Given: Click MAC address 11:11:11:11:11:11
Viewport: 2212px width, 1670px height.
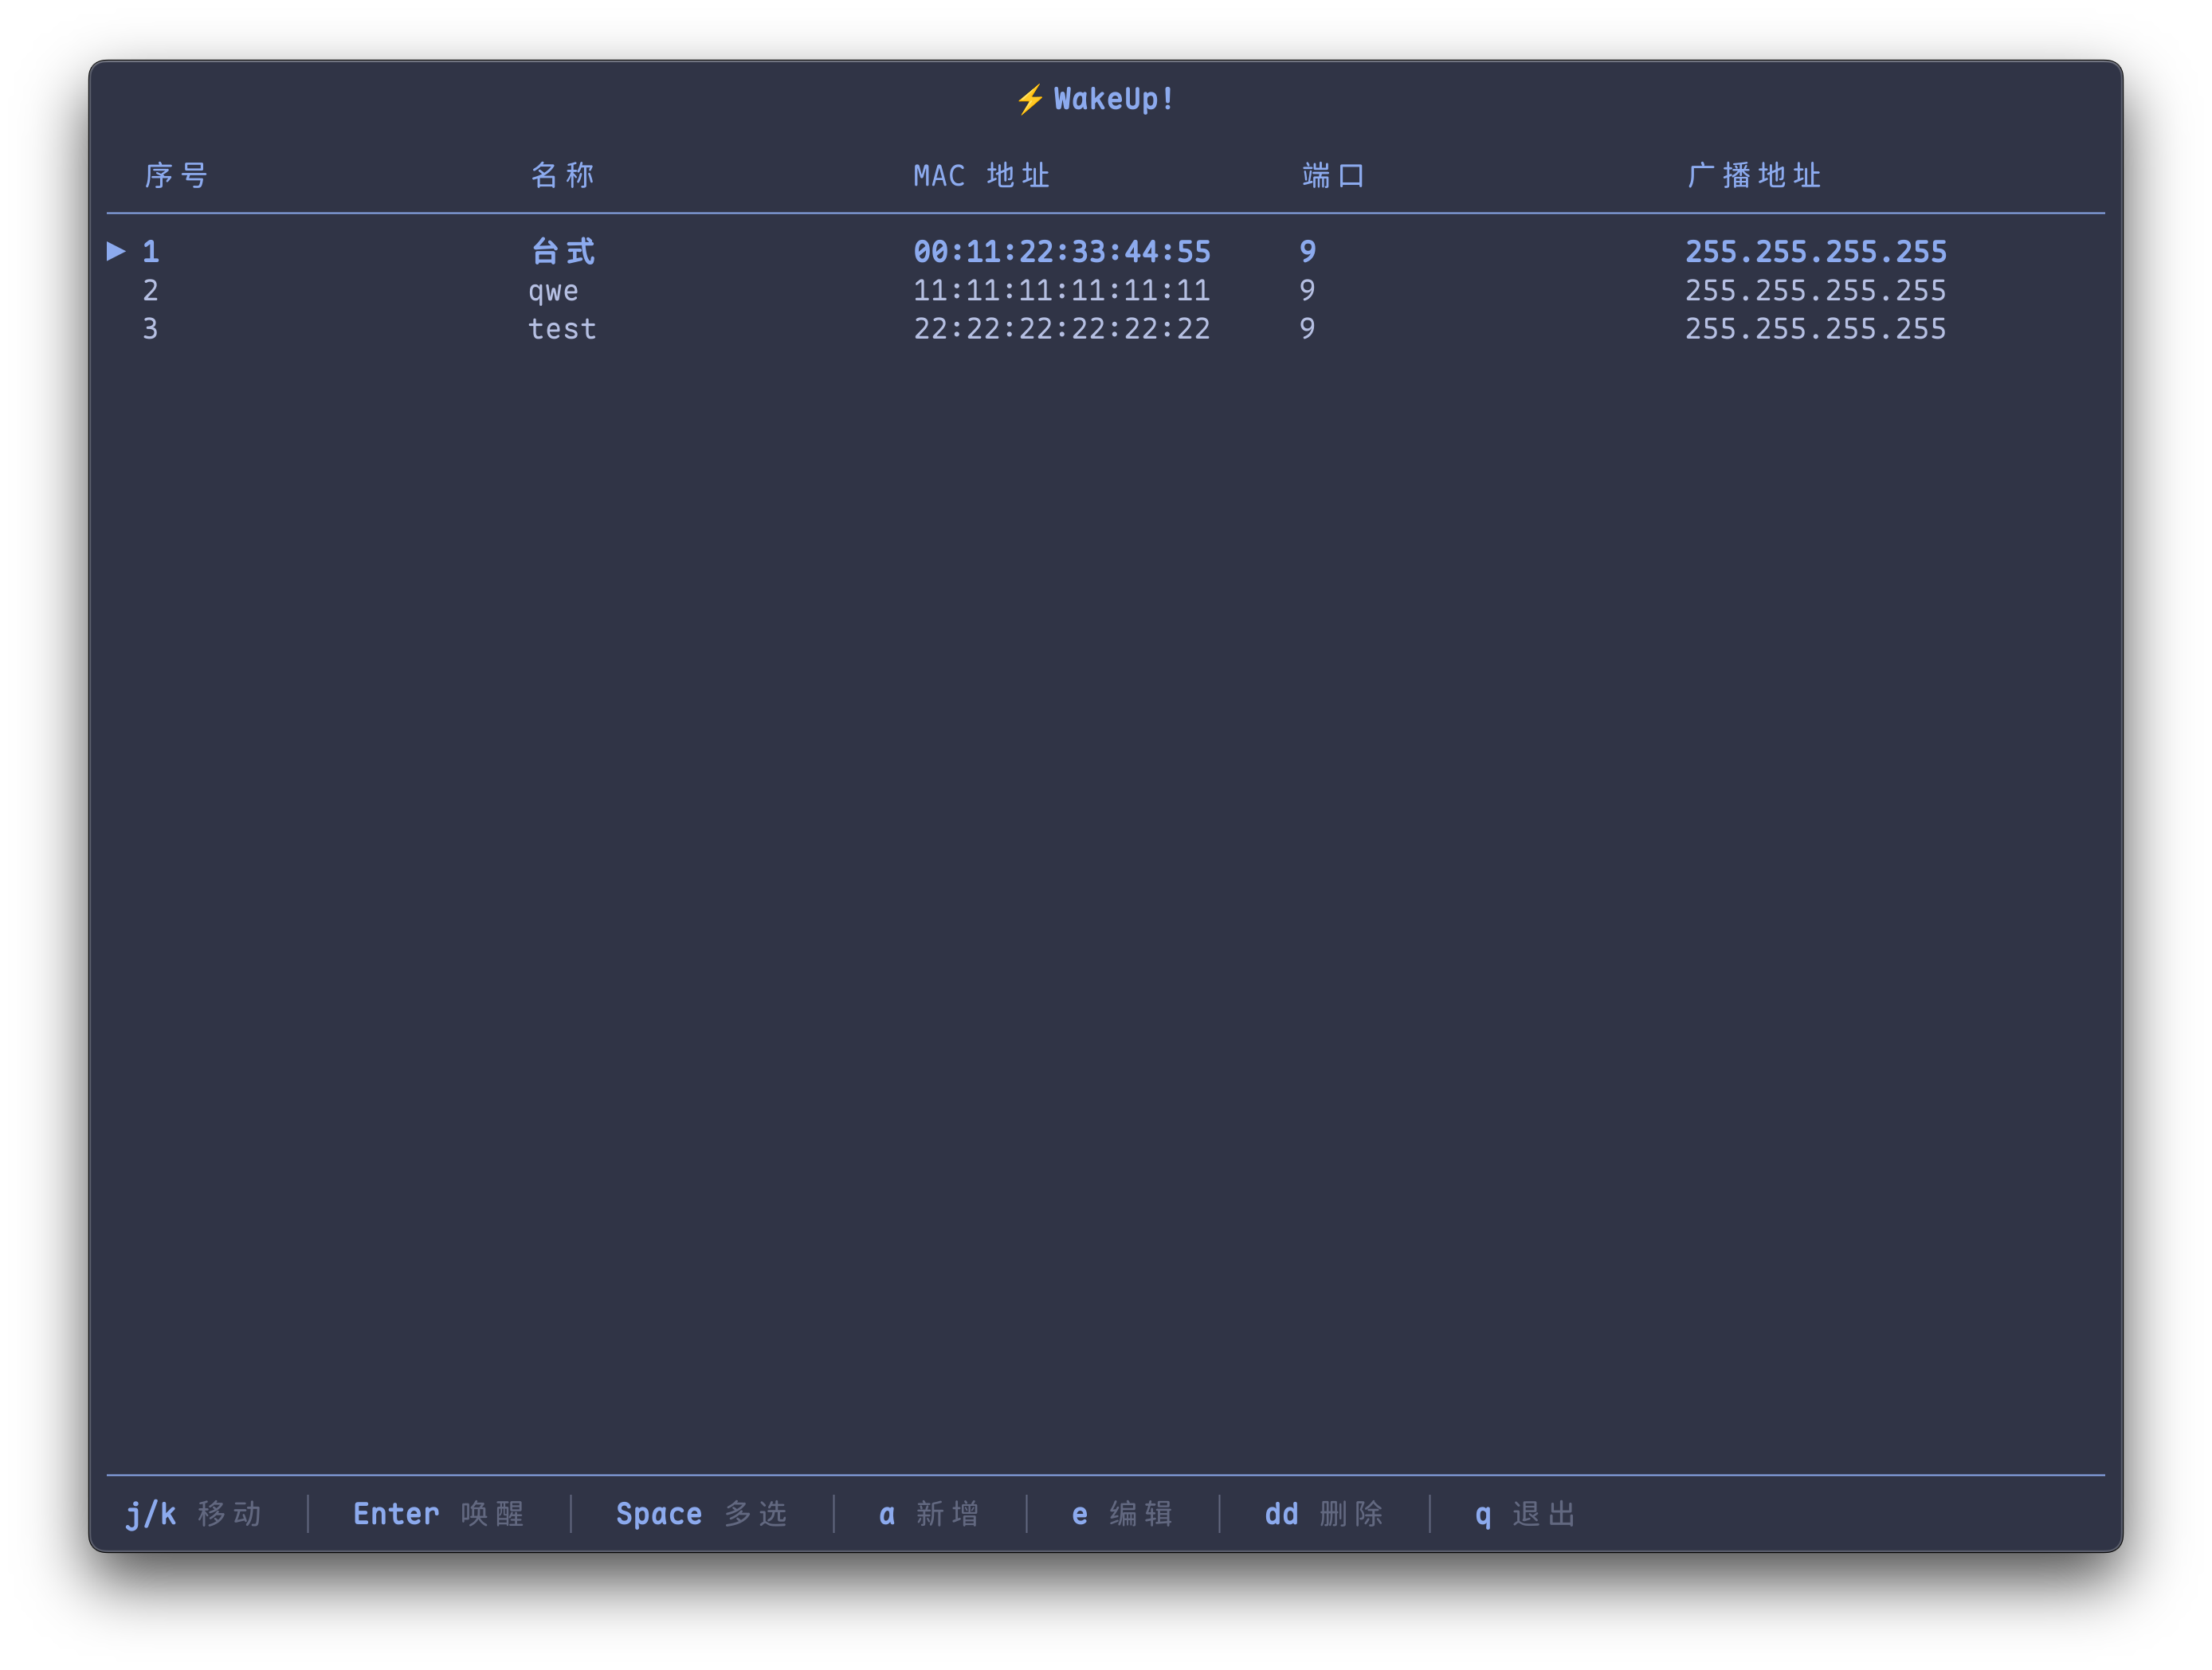Looking at the screenshot, I should click(1062, 291).
